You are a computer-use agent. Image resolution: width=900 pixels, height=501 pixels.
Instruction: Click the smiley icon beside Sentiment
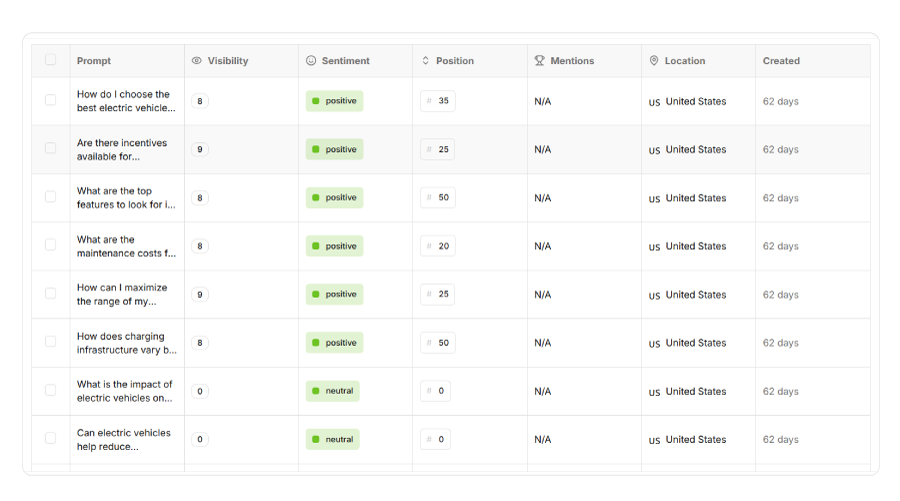click(311, 61)
